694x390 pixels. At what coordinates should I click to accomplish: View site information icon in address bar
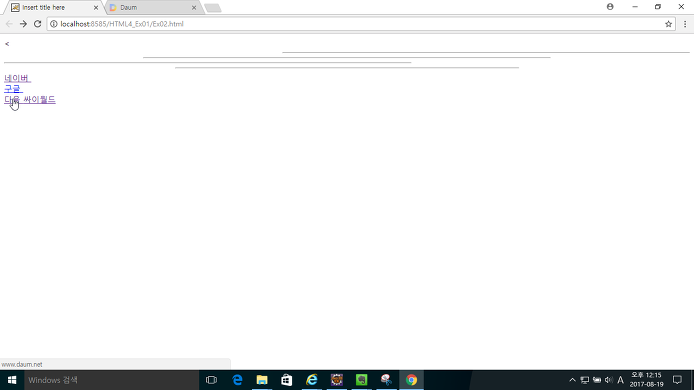coord(54,24)
